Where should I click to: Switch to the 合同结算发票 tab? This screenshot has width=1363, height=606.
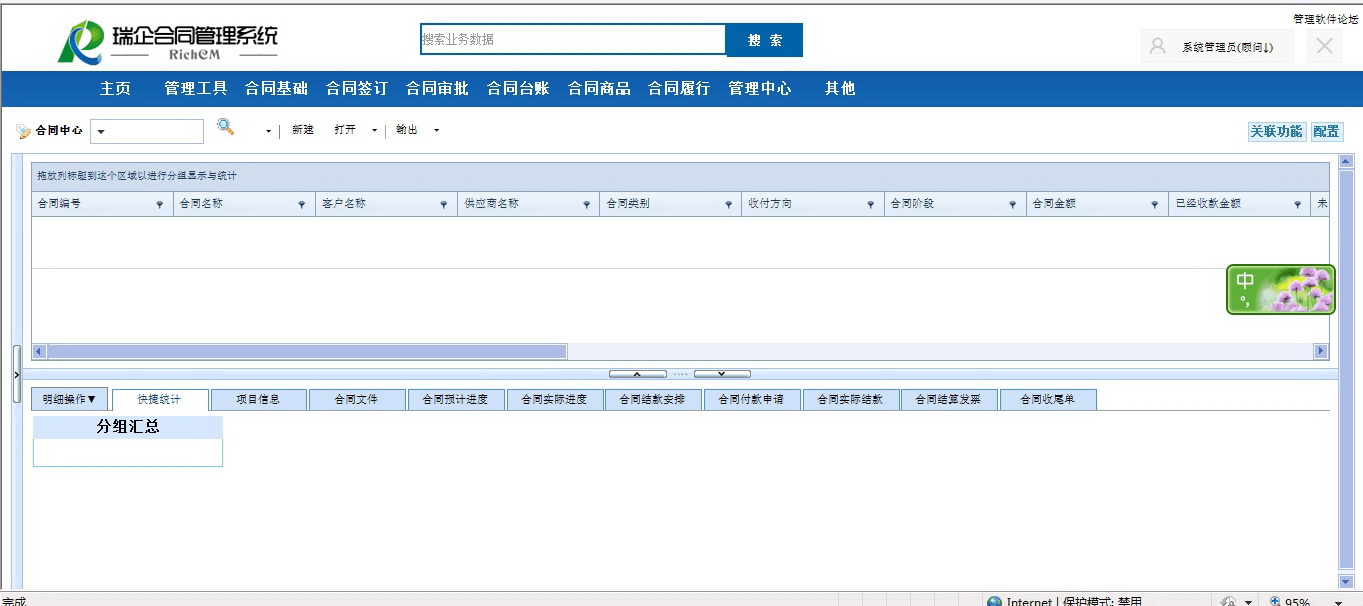coord(949,400)
